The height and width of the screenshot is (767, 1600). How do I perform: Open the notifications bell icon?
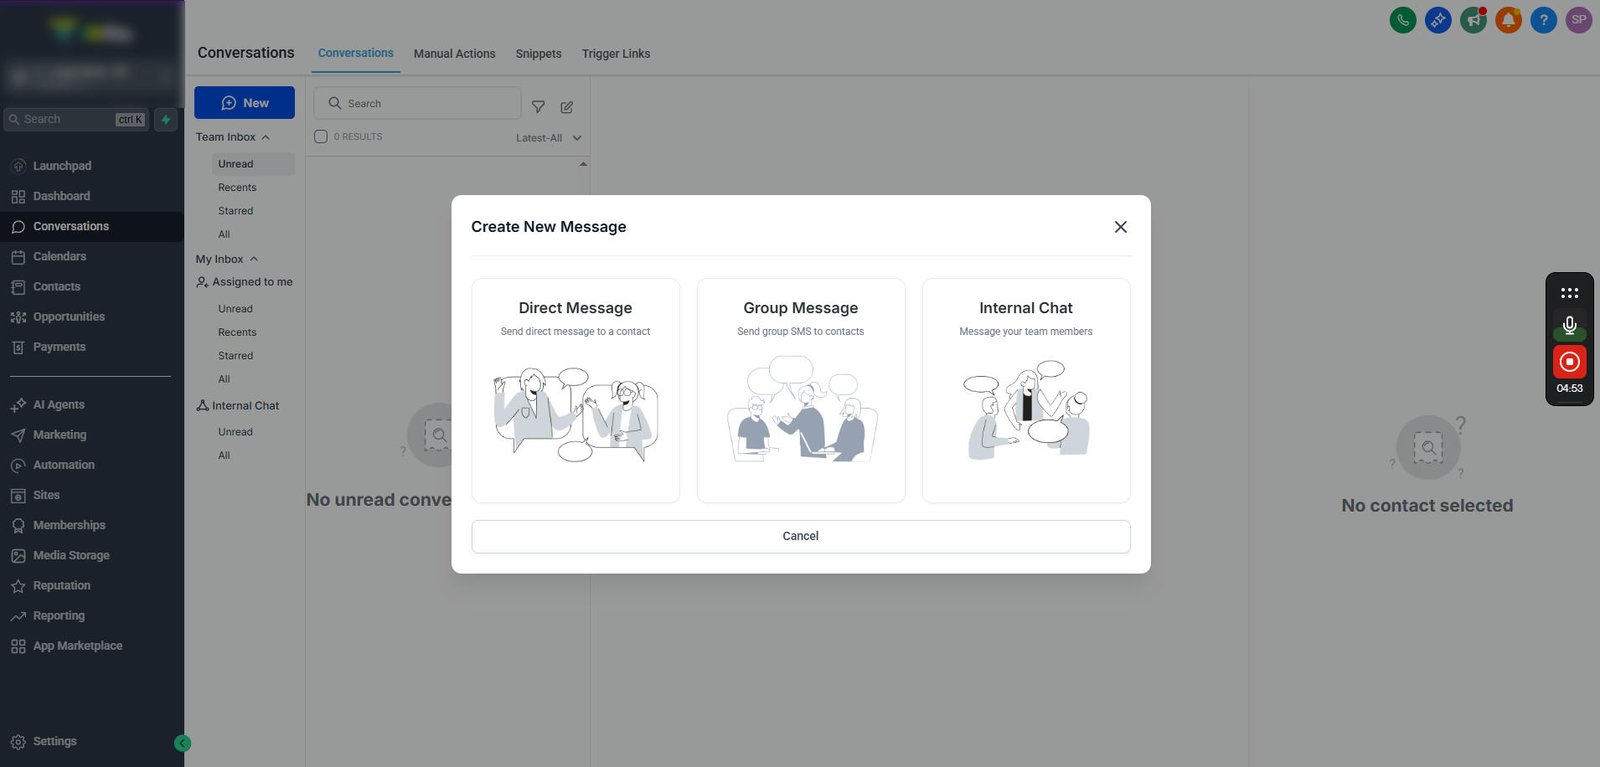1508,20
